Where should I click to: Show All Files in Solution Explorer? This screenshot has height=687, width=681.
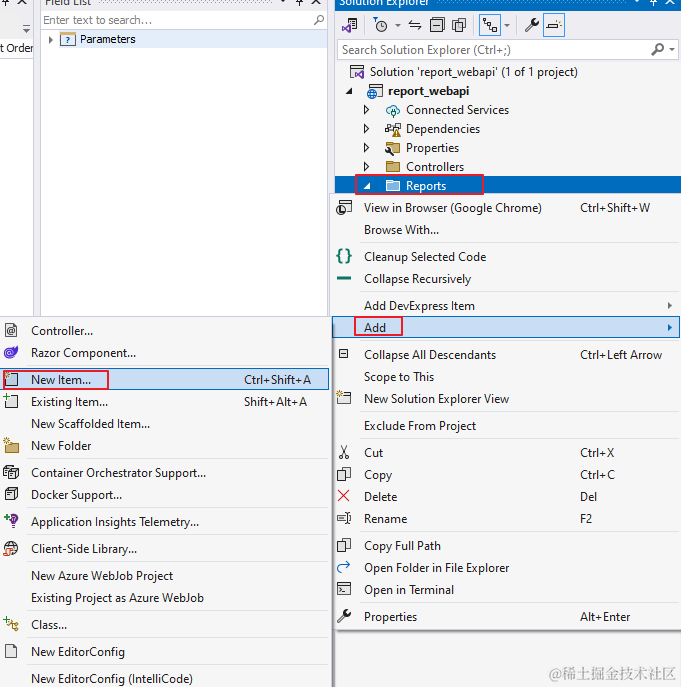(x=459, y=25)
